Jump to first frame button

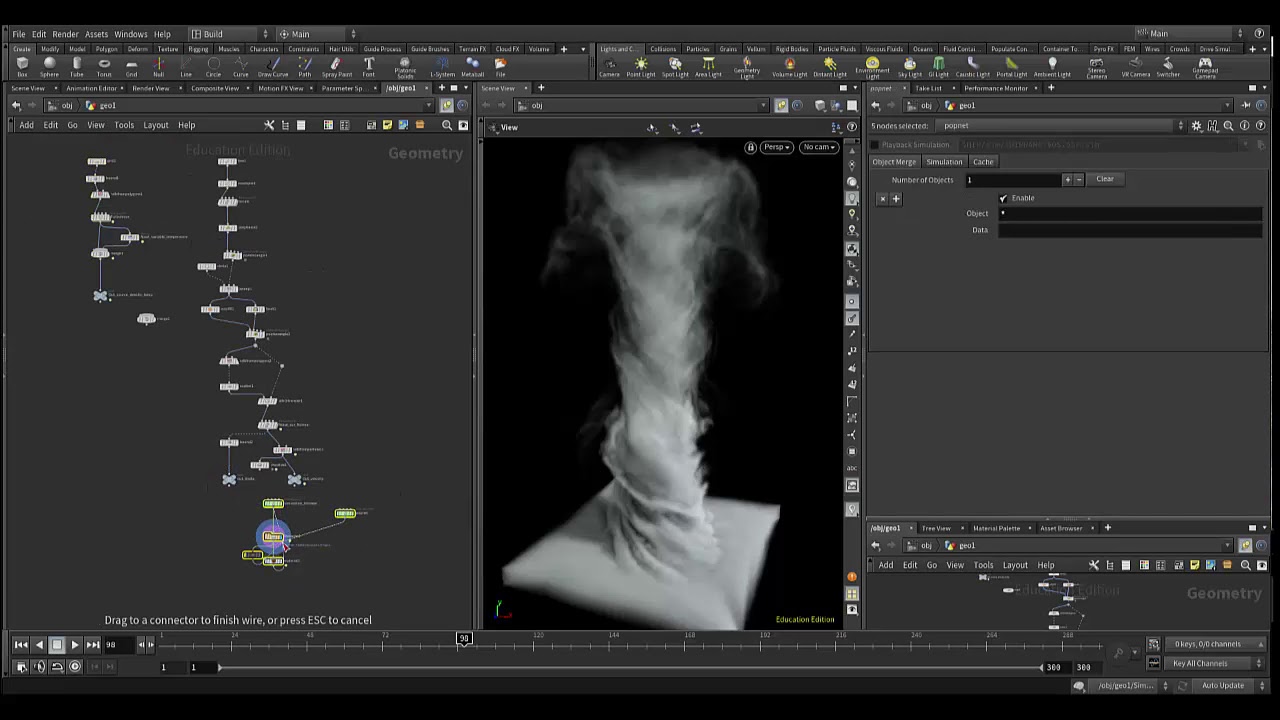[21, 645]
